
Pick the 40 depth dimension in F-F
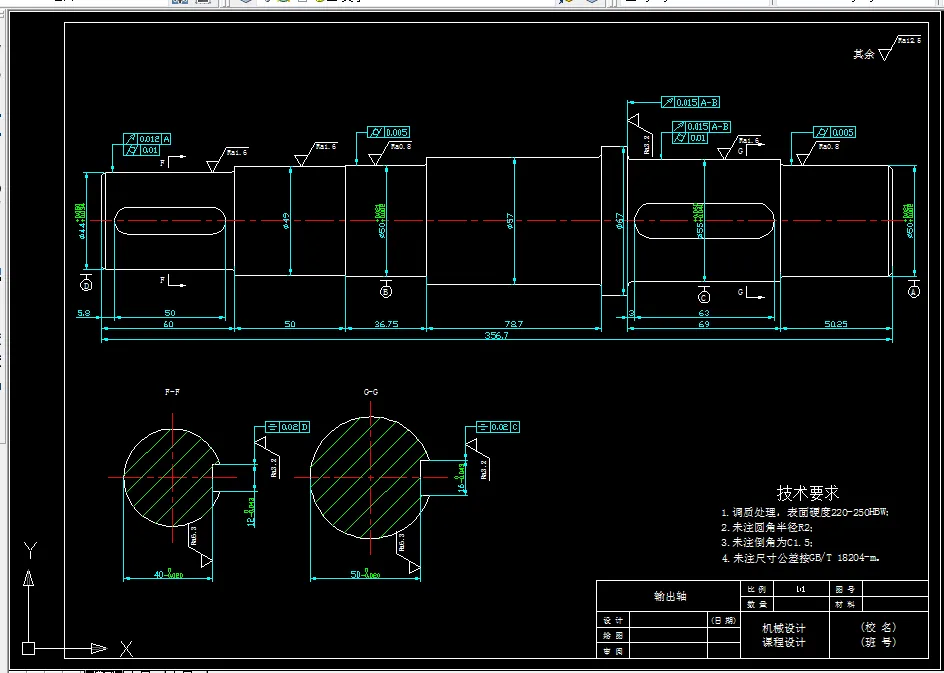[x=169, y=575]
